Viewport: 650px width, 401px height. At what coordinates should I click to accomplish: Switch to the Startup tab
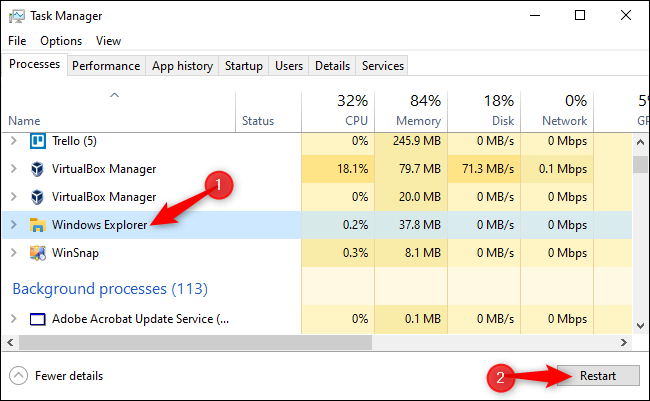point(244,66)
